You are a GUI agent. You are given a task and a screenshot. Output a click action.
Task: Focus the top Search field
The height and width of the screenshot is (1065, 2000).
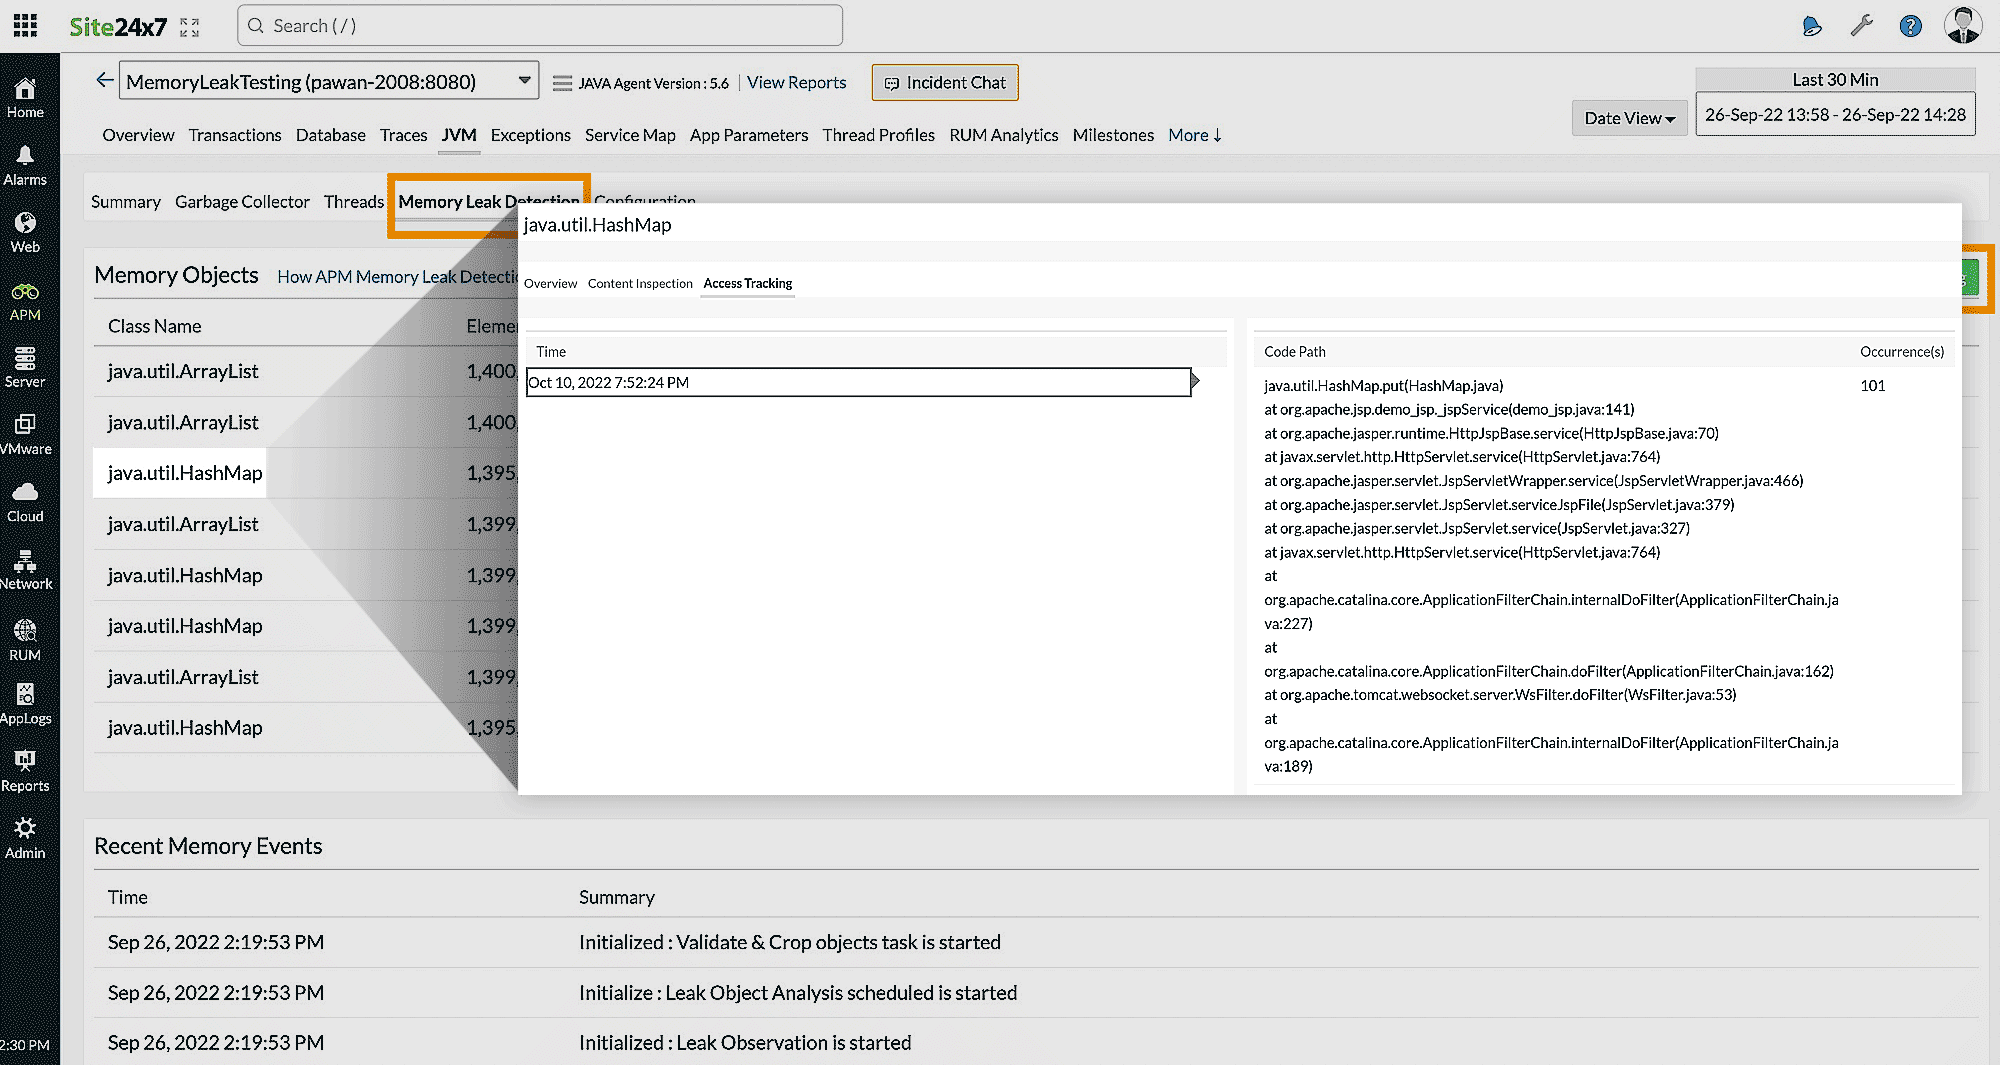coord(540,26)
